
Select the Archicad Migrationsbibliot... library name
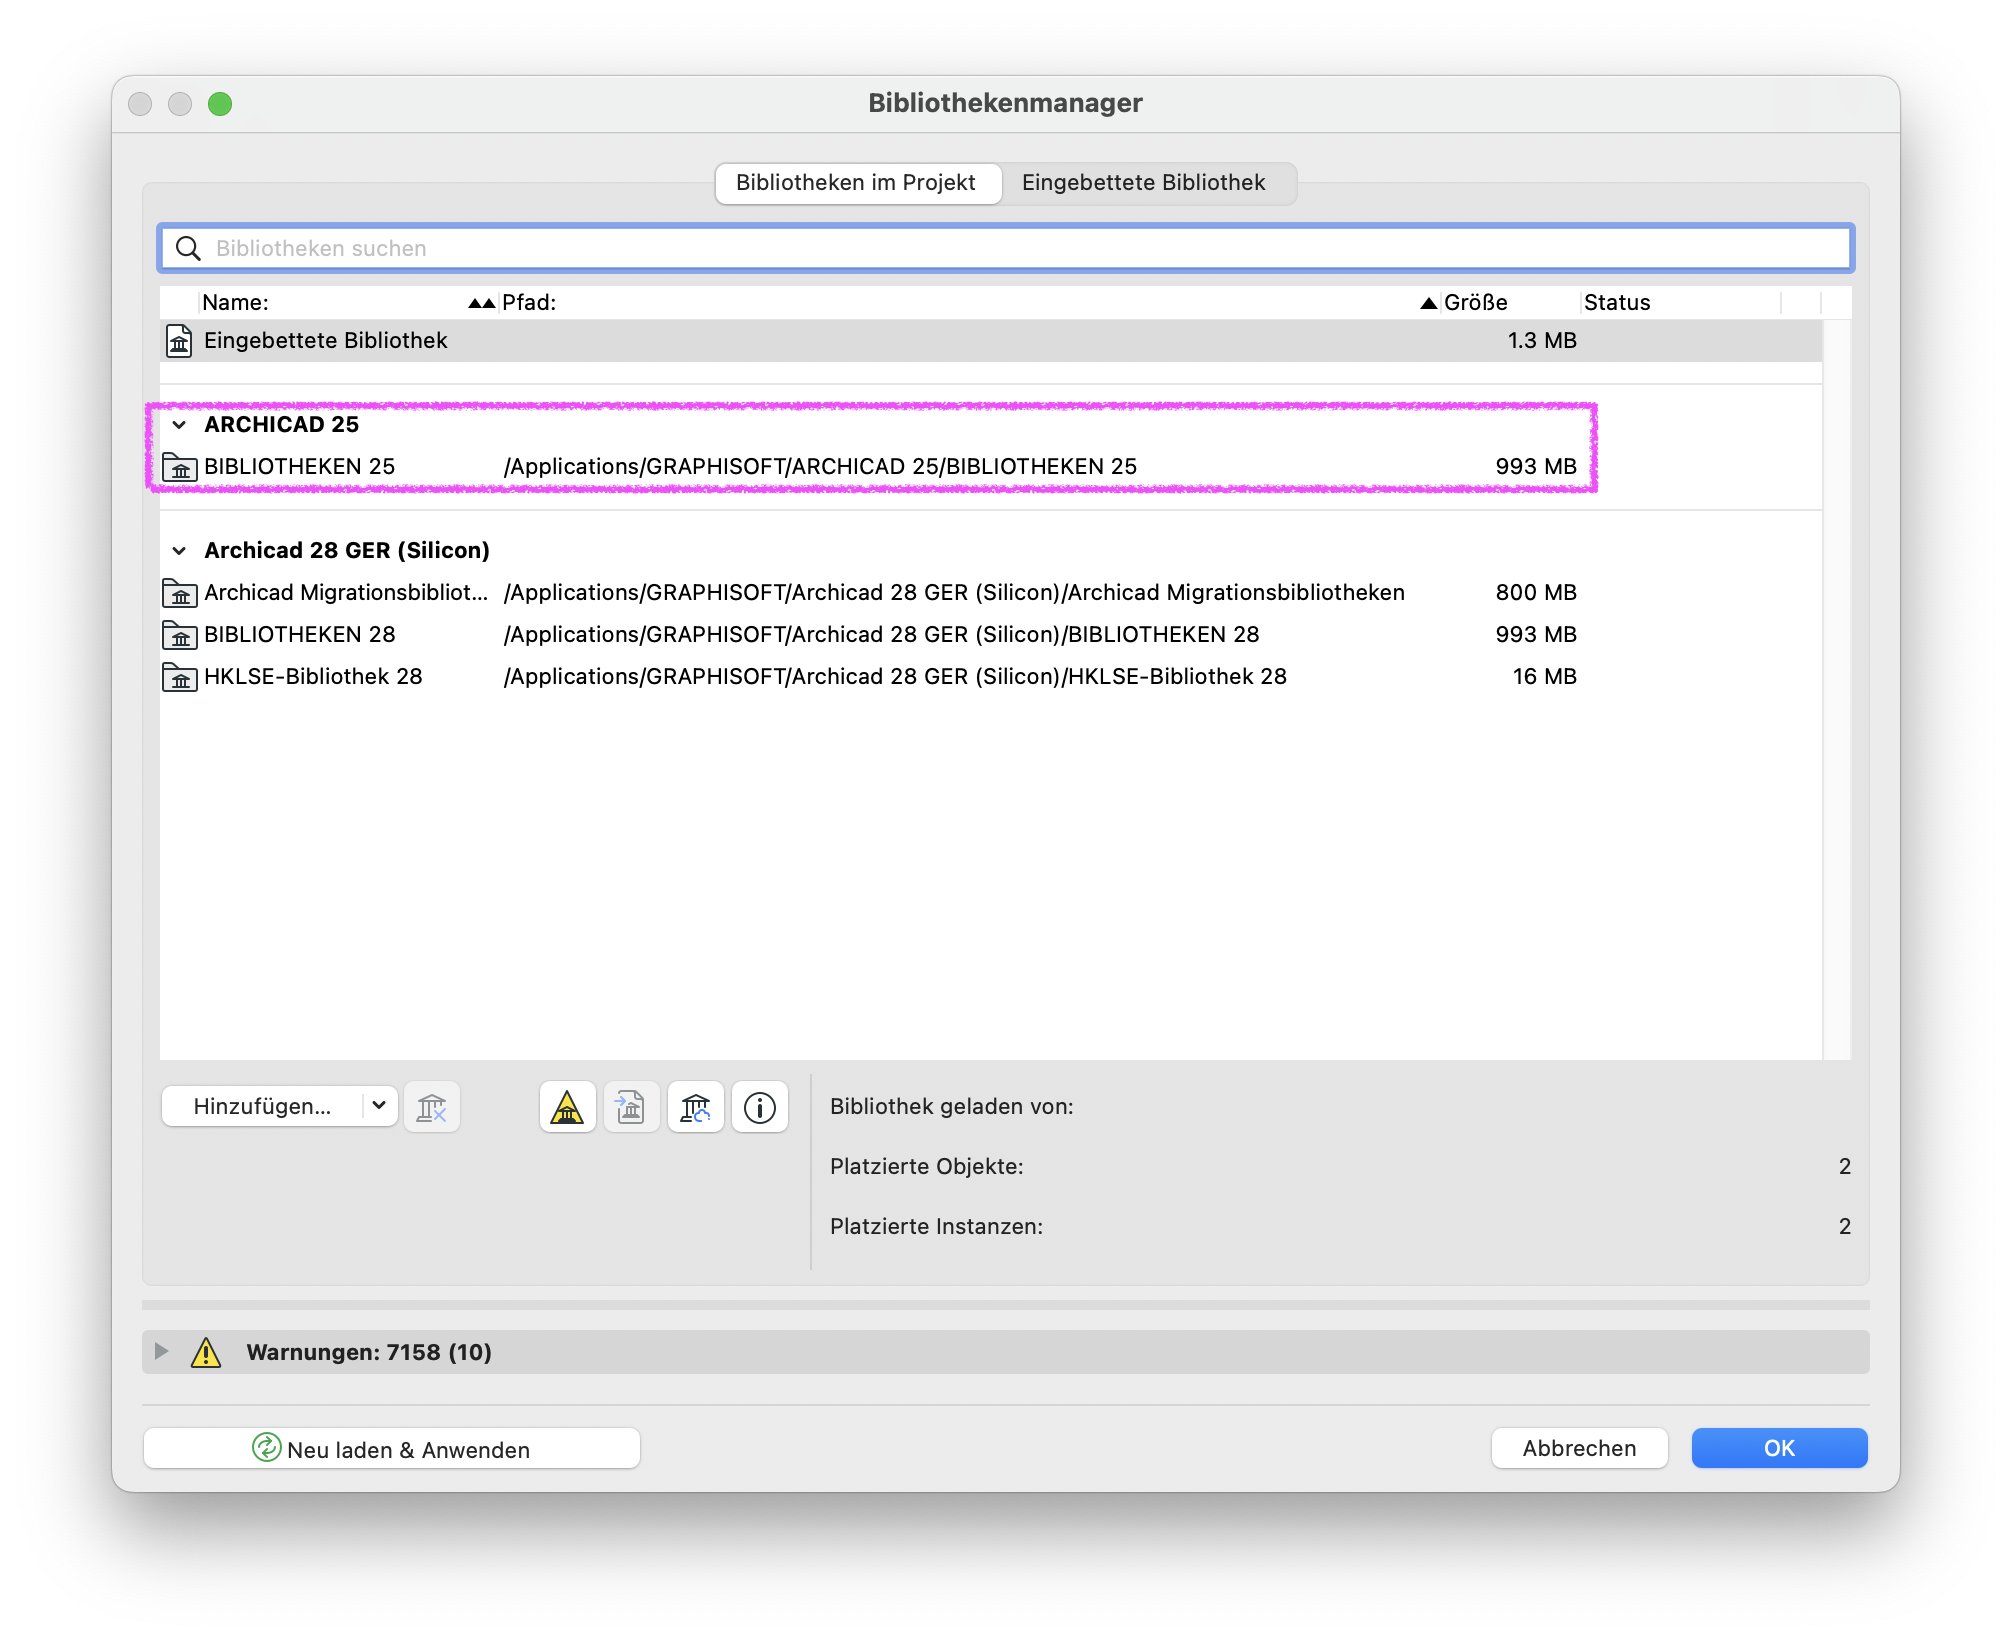pos(346,593)
